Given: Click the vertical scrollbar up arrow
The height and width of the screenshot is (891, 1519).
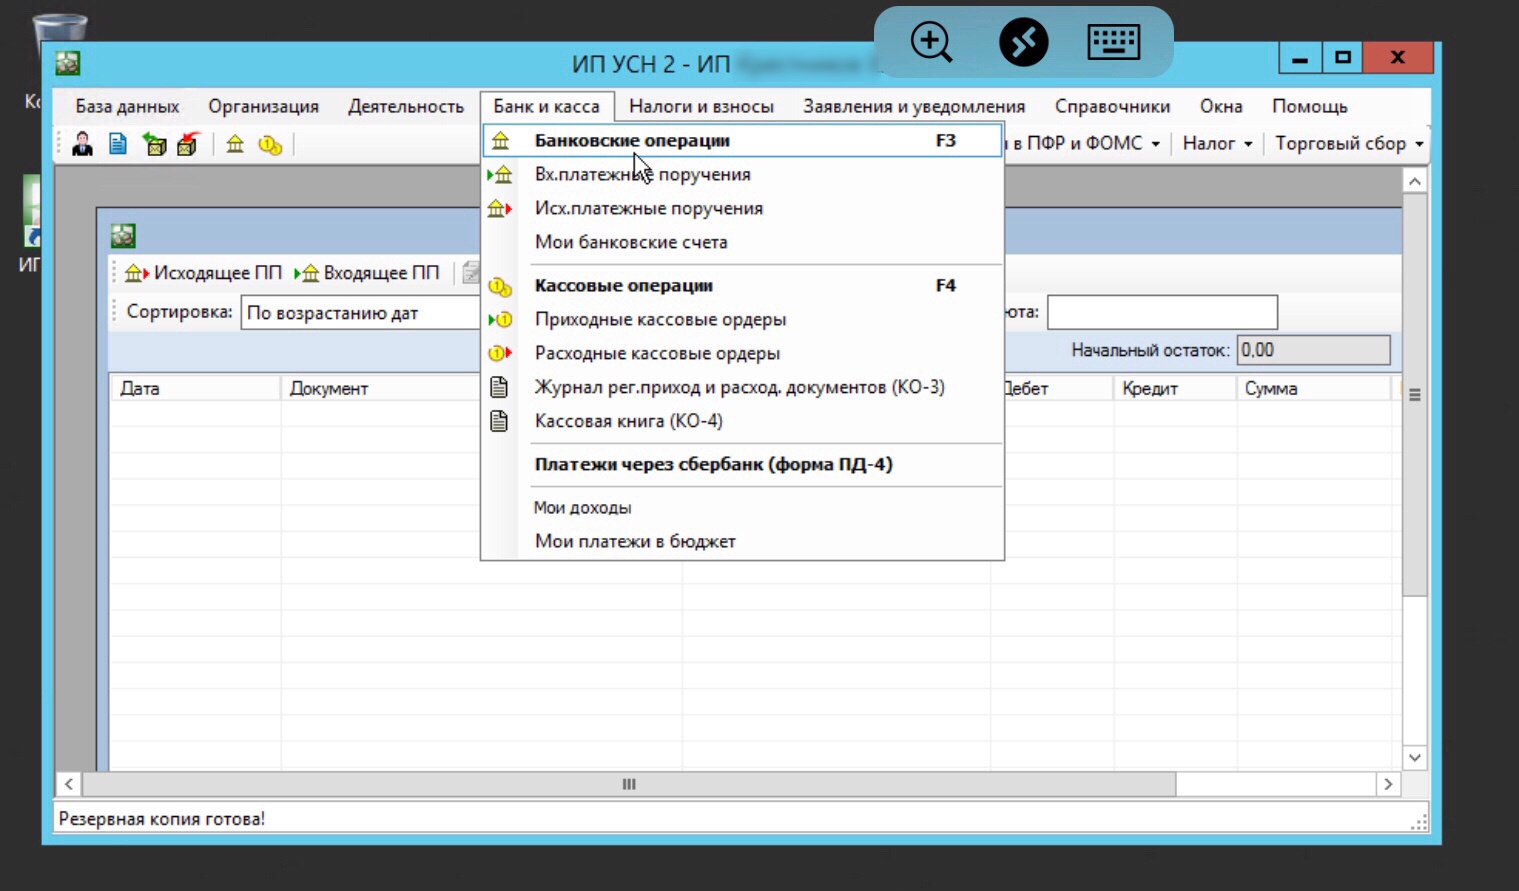Looking at the screenshot, I should click(1414, 181).
